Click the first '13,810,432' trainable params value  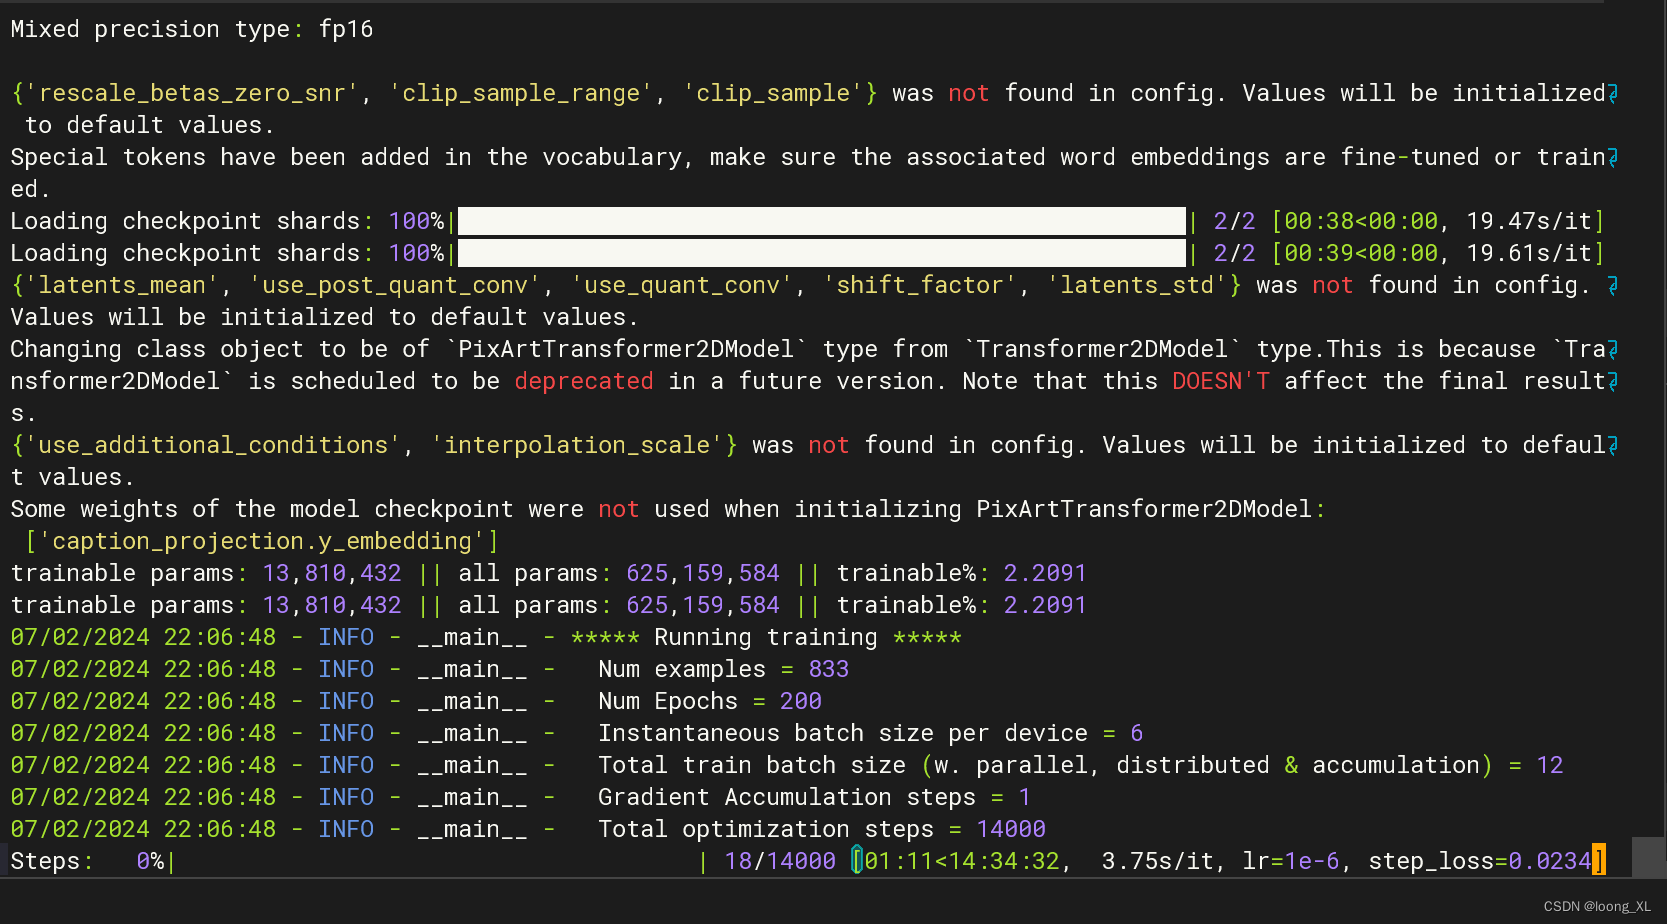[332, 573]
